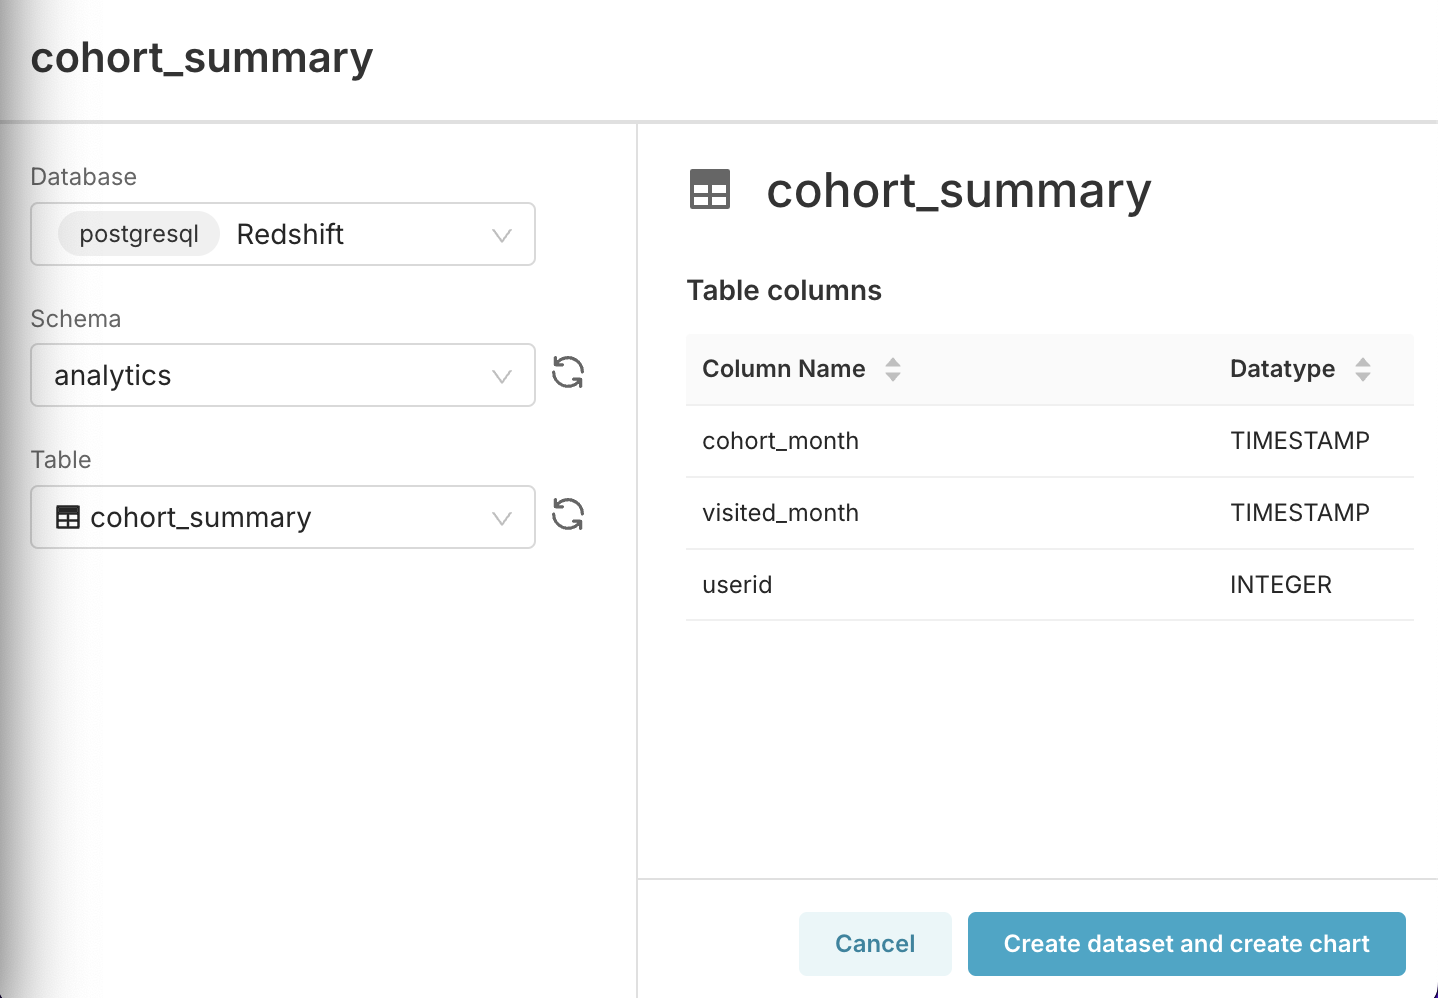Image resolution: width=1438 pixels, height=998 pixels.
Task: Click the Column Name header text
Action: (783, 369)
